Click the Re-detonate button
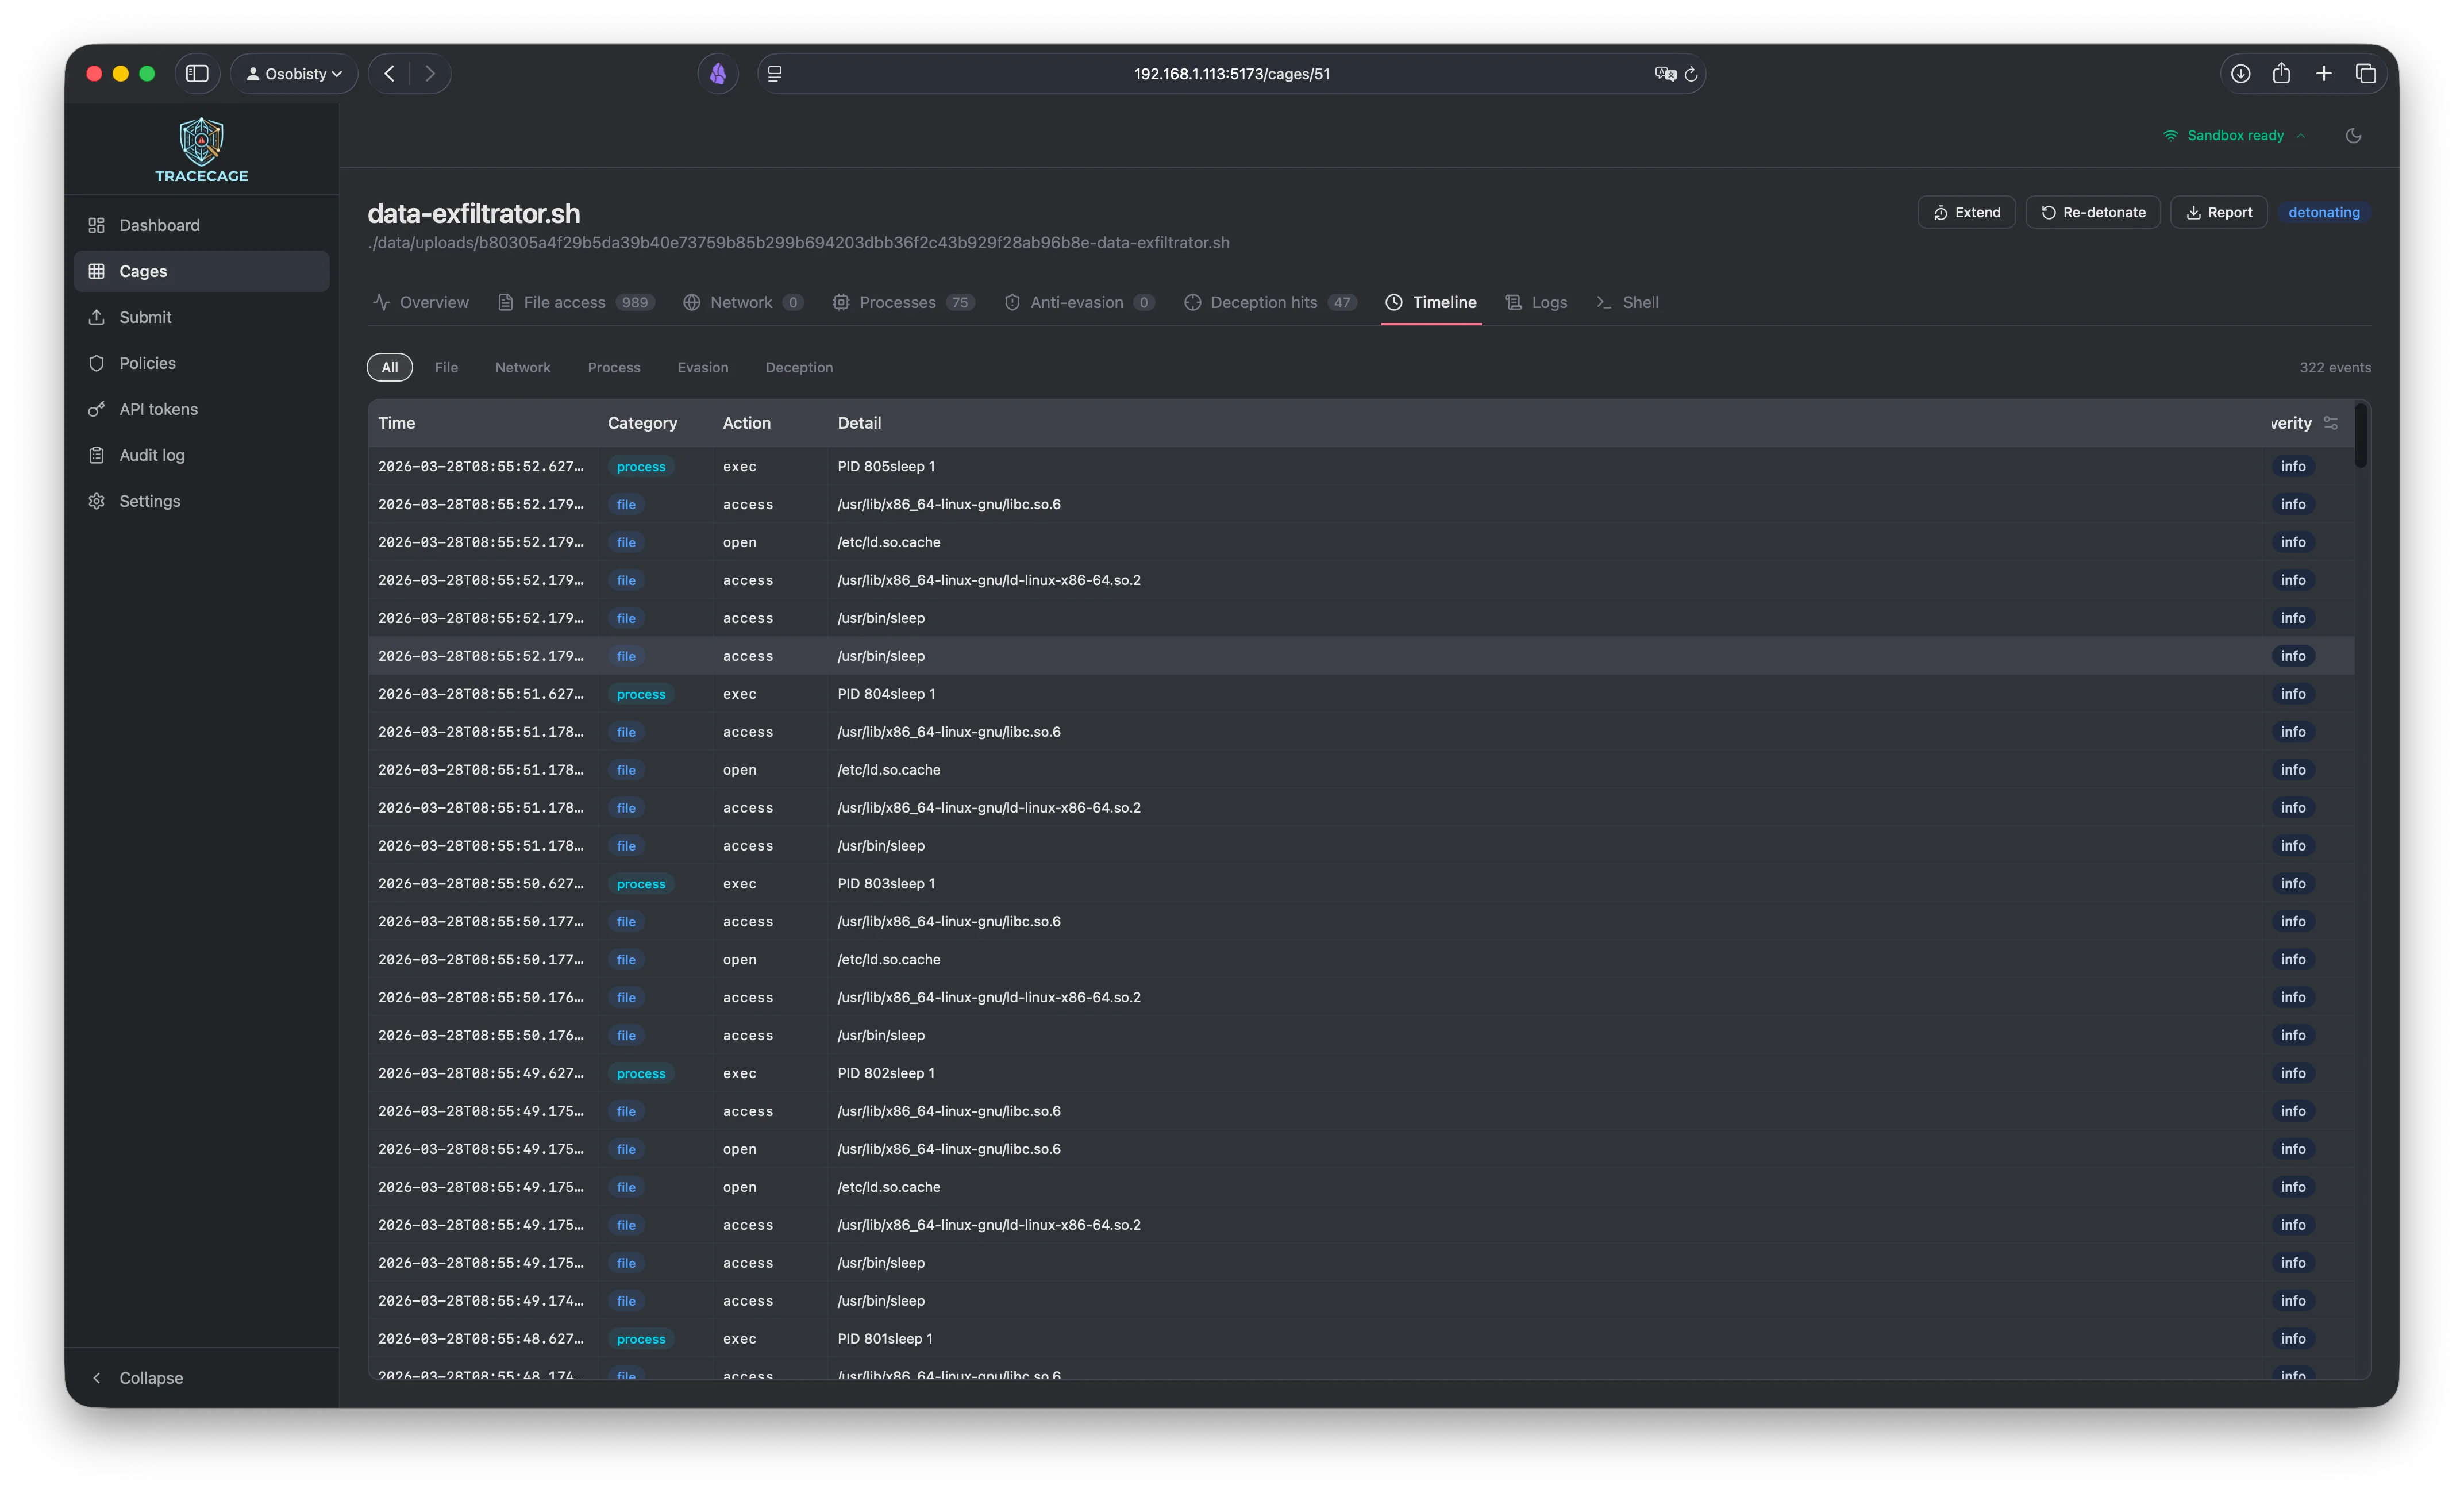The height and width of the screenshot is (1493, 2464). tap(2092, 213)
